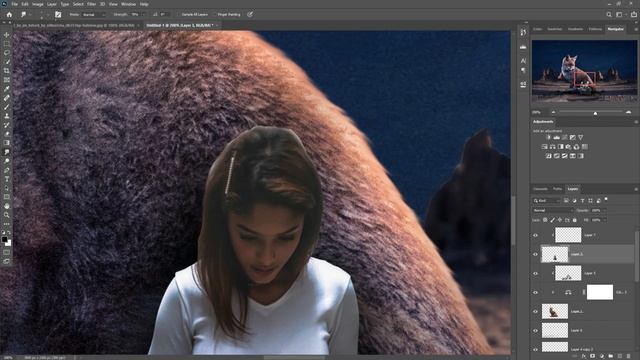Hide Layer 7 with eye icon
This screenshot has height=360, width=640.
pyautogui.click(x=536, y=236)
